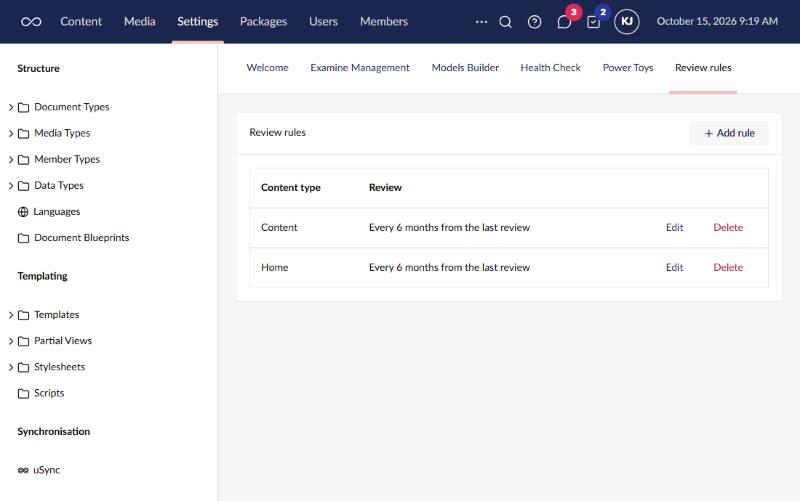Click the Home content type cell
The image size is (800, 501).
tap(274, 267)
